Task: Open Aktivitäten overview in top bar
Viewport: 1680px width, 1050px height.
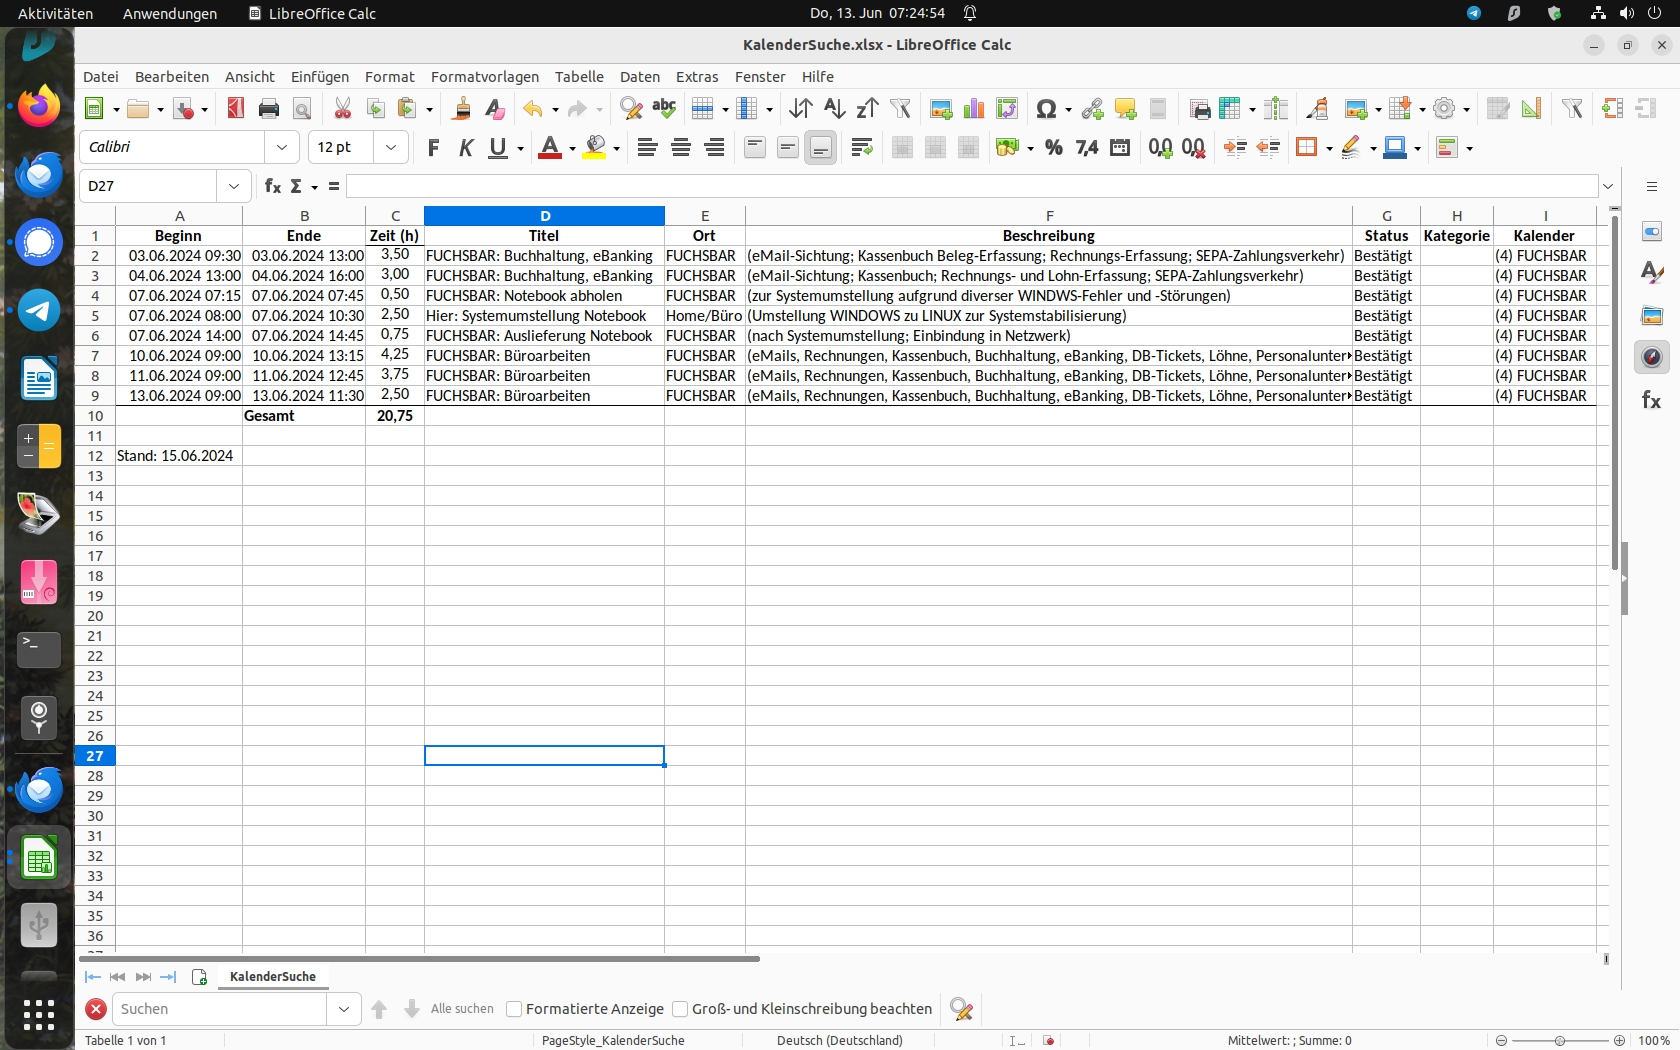Action: pyautogui.click(x=55, y=13)
